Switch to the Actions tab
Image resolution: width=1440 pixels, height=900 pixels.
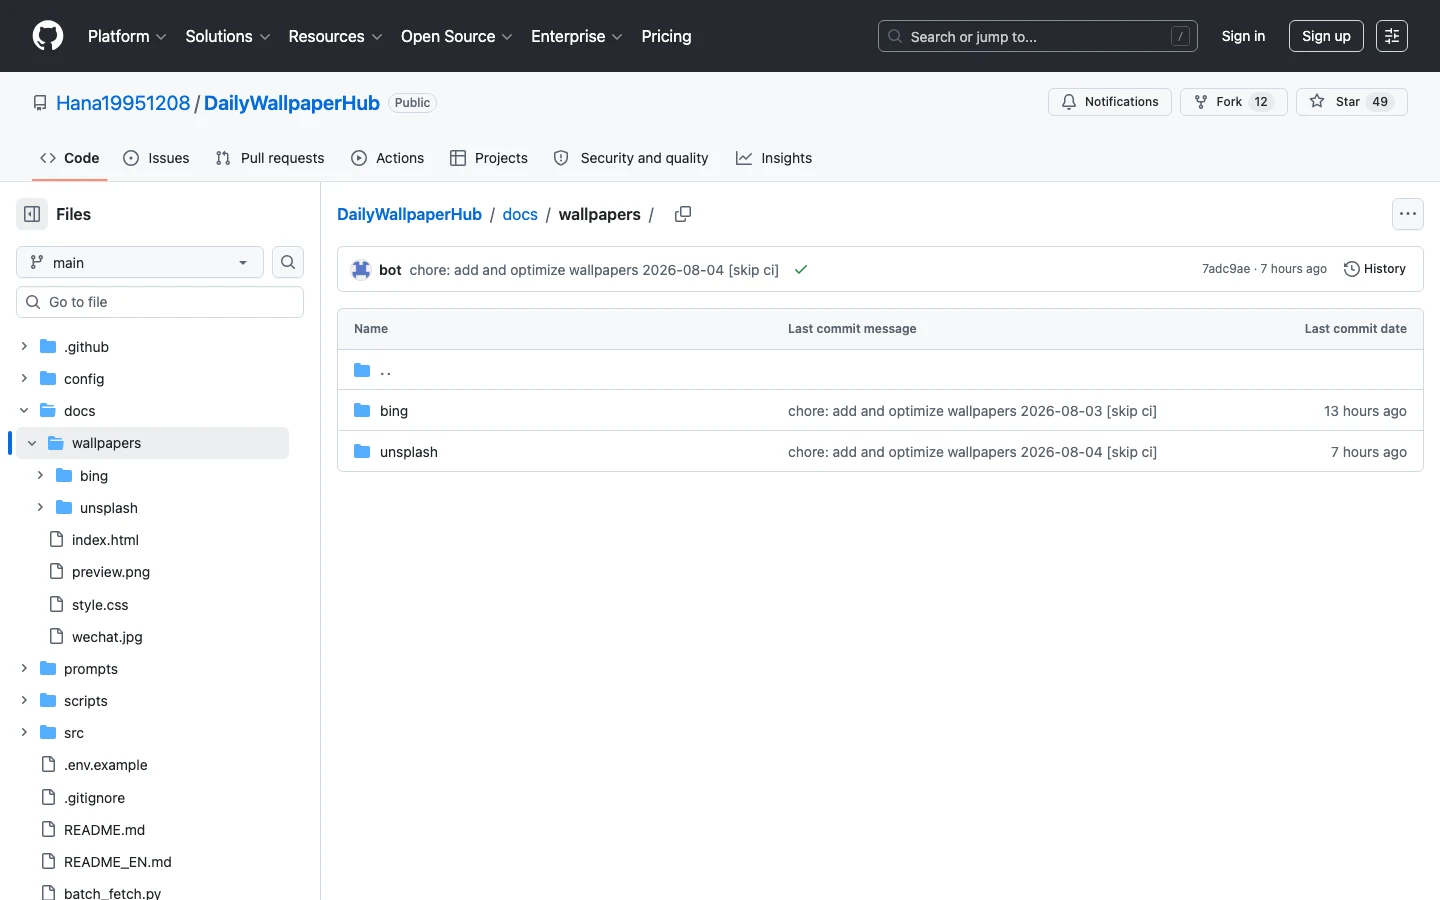pos(388,158)
